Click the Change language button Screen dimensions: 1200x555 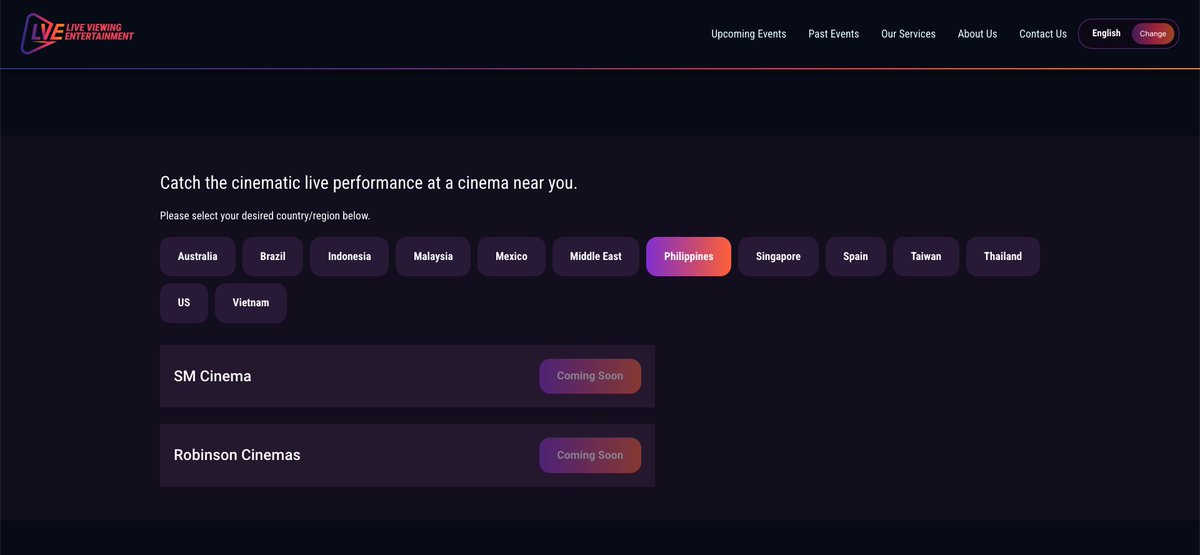point(1153,34)
